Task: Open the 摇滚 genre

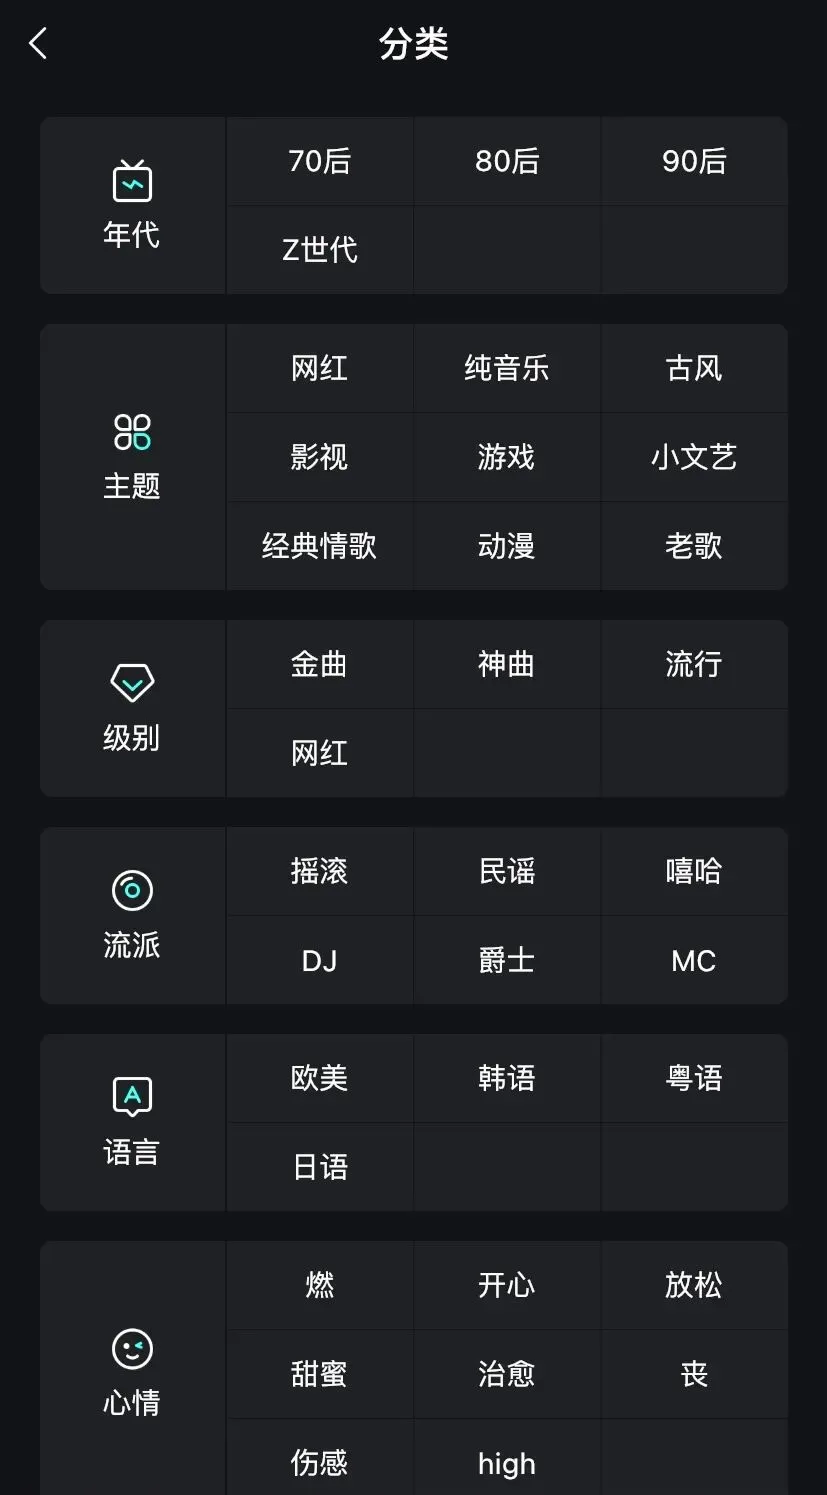Action: (x=320, y=872)
